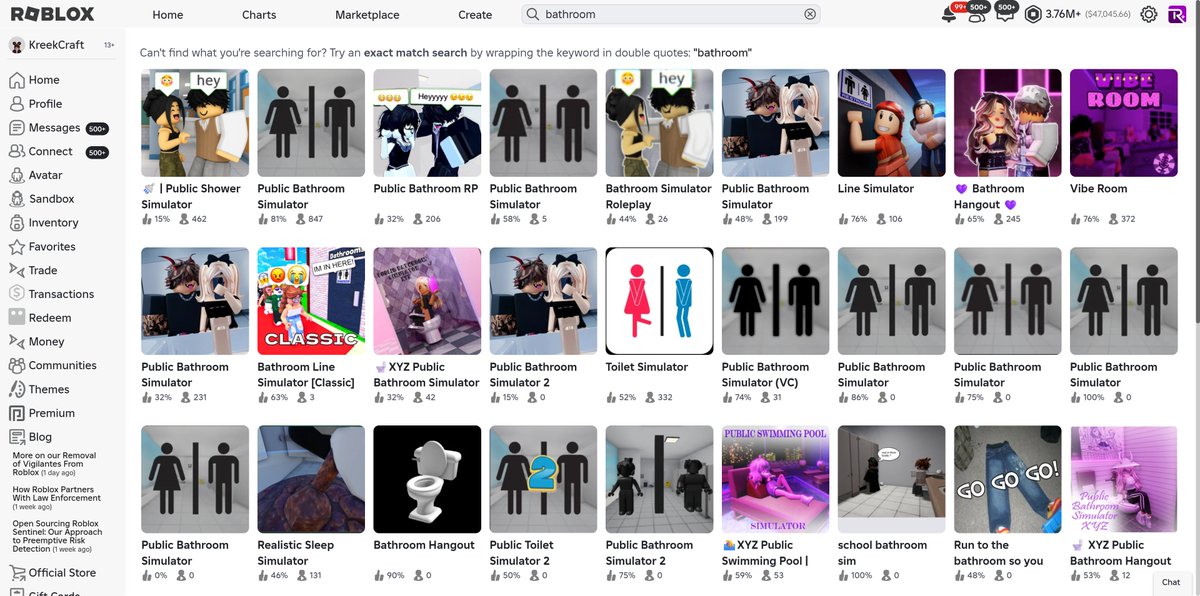Open the Chat button at bottom right
Viewport: 1200px width, 596px height.
[x=1172, y=582]
